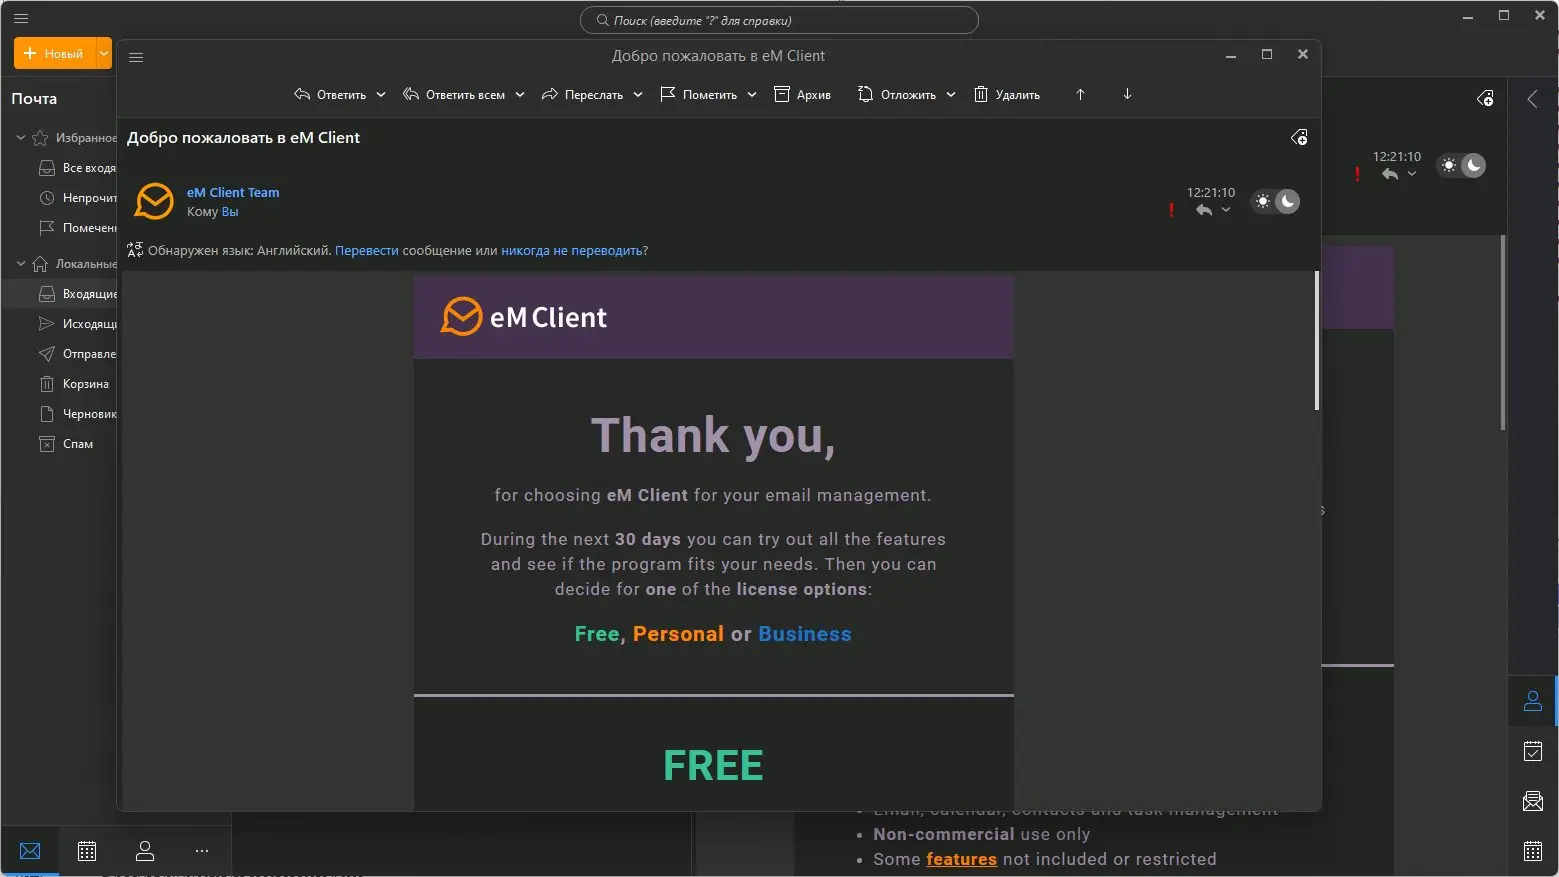The height and width of the screenshot is (877, 1559).
Task: Open the Все входящие folder
Action: pyautogui.click(x=76, y=168)
